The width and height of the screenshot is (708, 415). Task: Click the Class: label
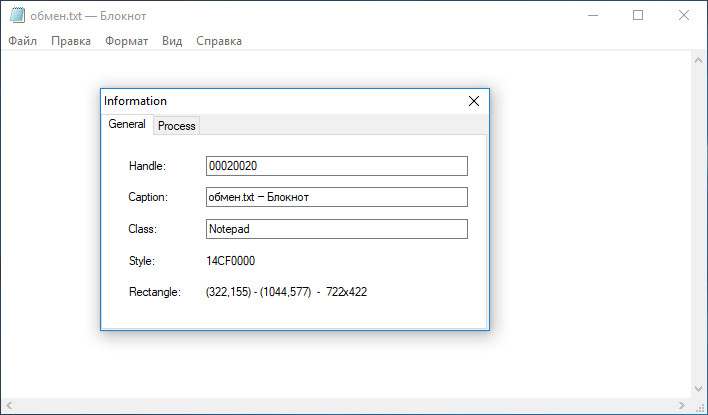[x=143, y=229]
